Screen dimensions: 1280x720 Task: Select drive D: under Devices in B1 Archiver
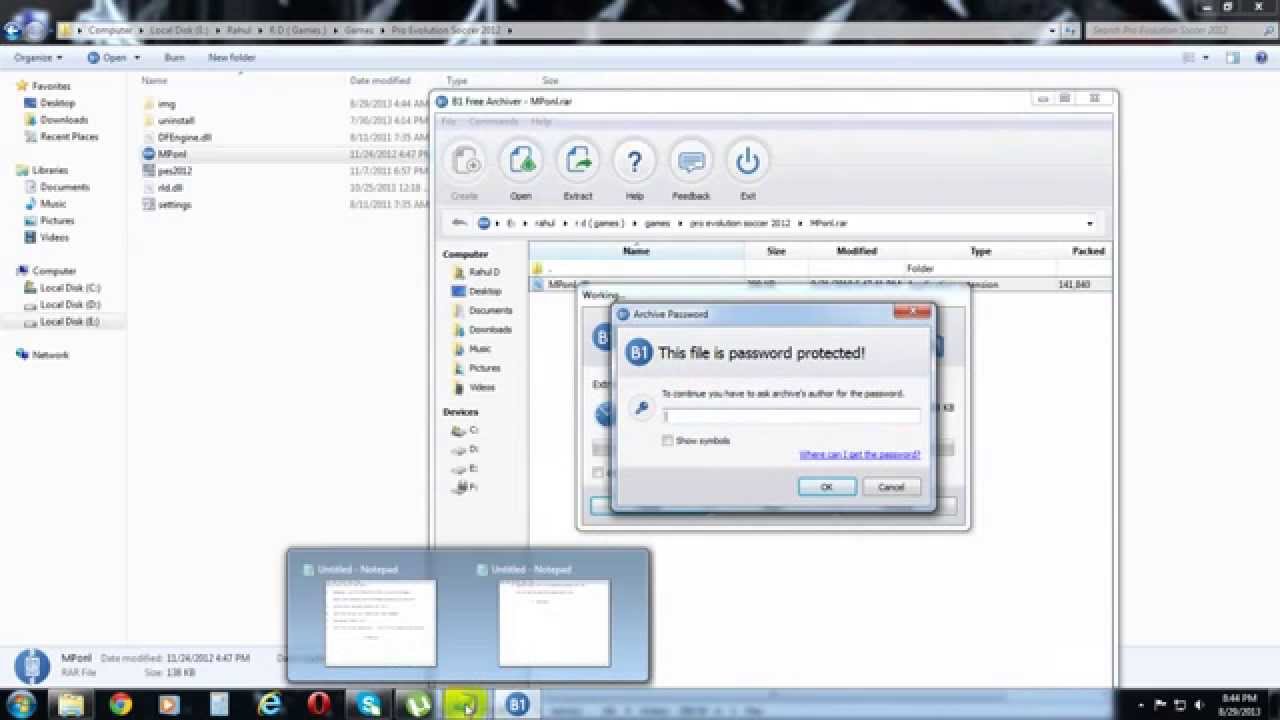coord(465,449)
